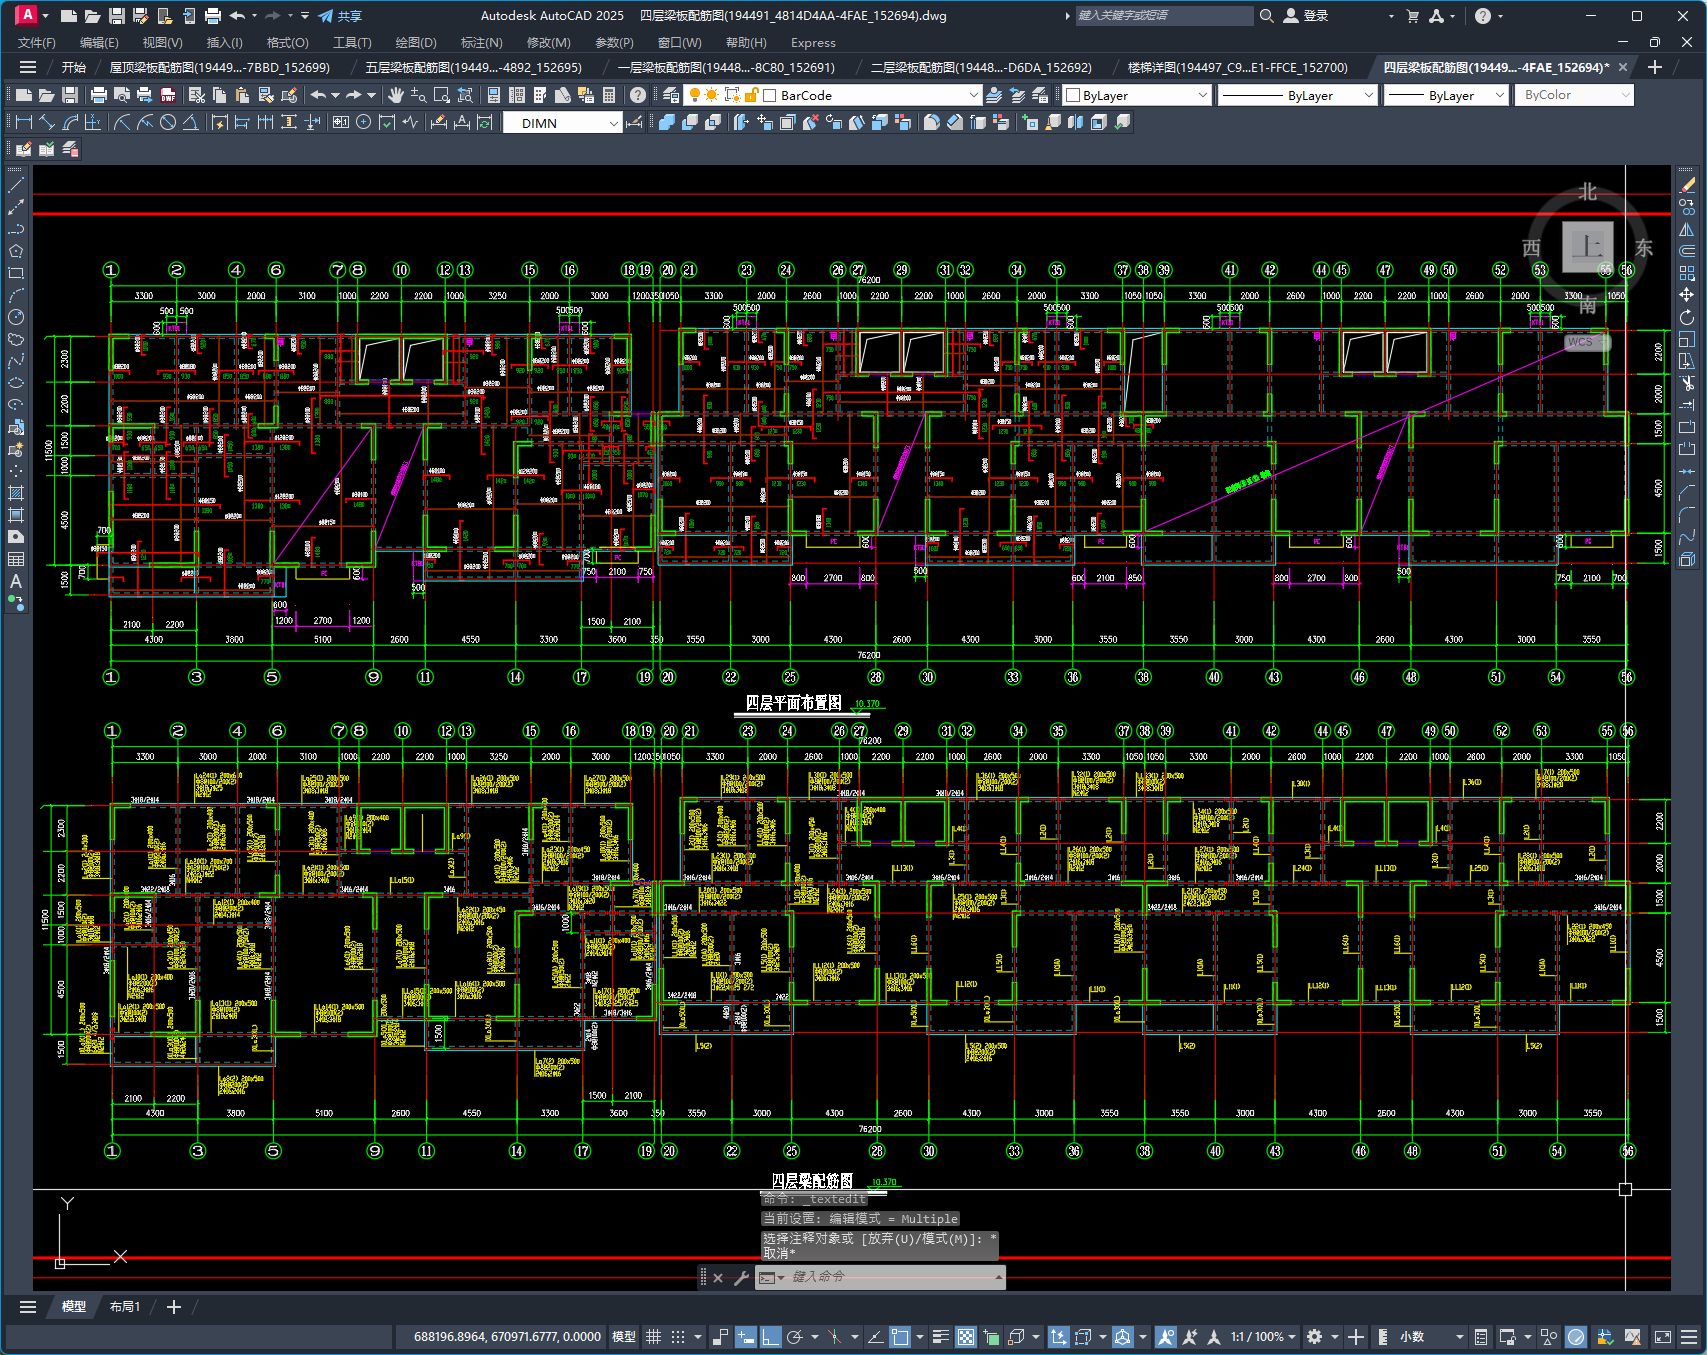Open the QuickCalc calculator icon
This screenshot has width=1707, height=1355.
pos(610,95)
